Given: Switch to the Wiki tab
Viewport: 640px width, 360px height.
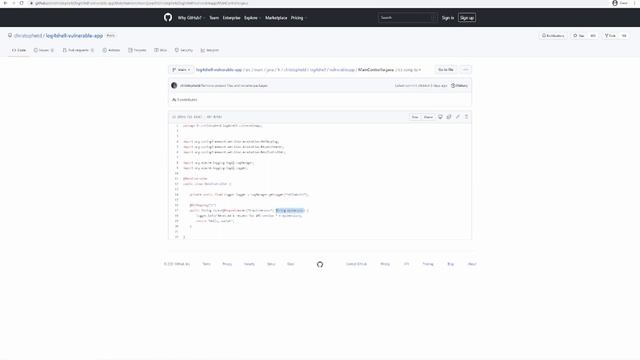Looking at the screenshot, I should [160, 50].
